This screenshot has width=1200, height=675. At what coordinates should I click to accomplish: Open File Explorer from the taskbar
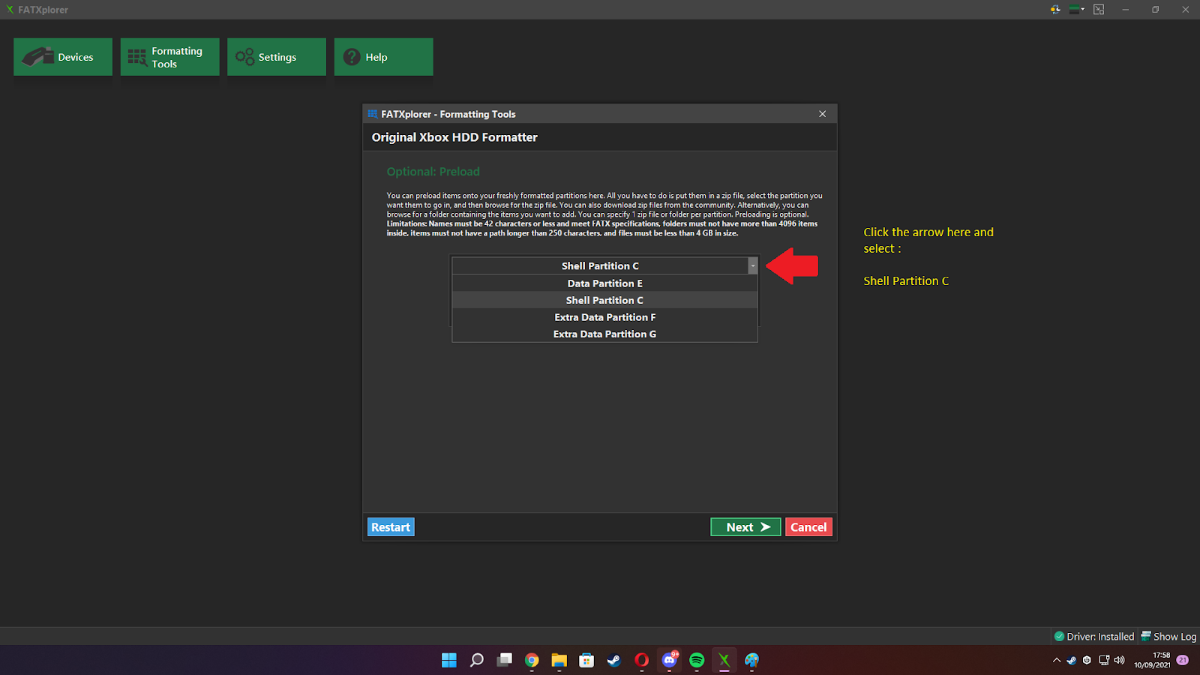559,660
